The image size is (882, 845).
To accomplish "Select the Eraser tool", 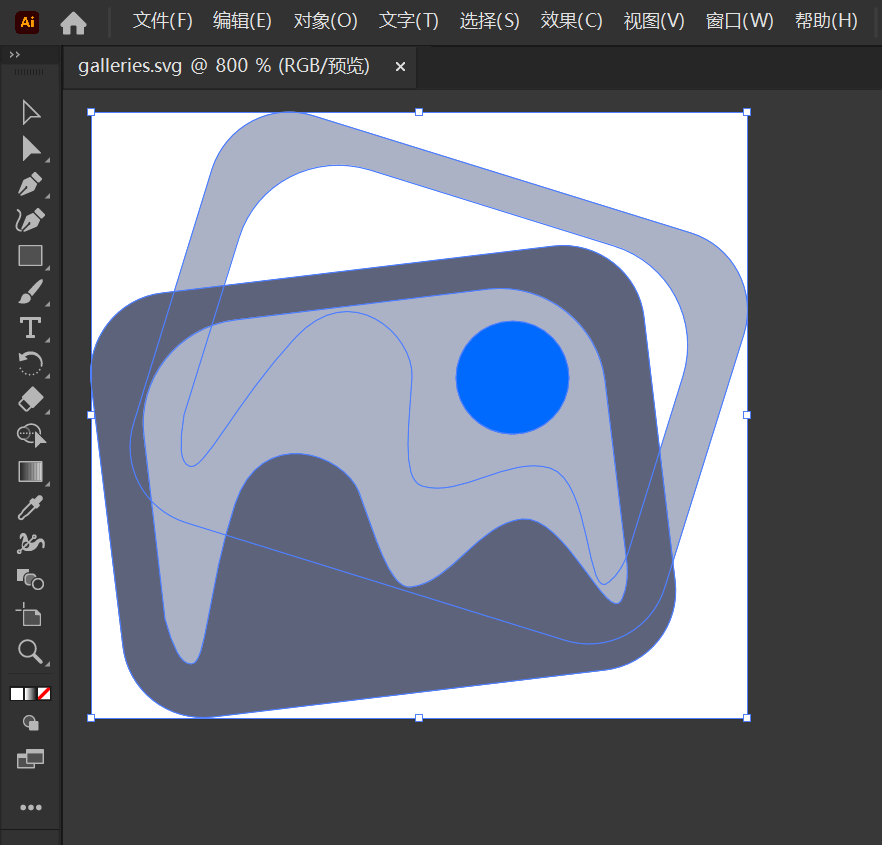I will tap(30, 399).
